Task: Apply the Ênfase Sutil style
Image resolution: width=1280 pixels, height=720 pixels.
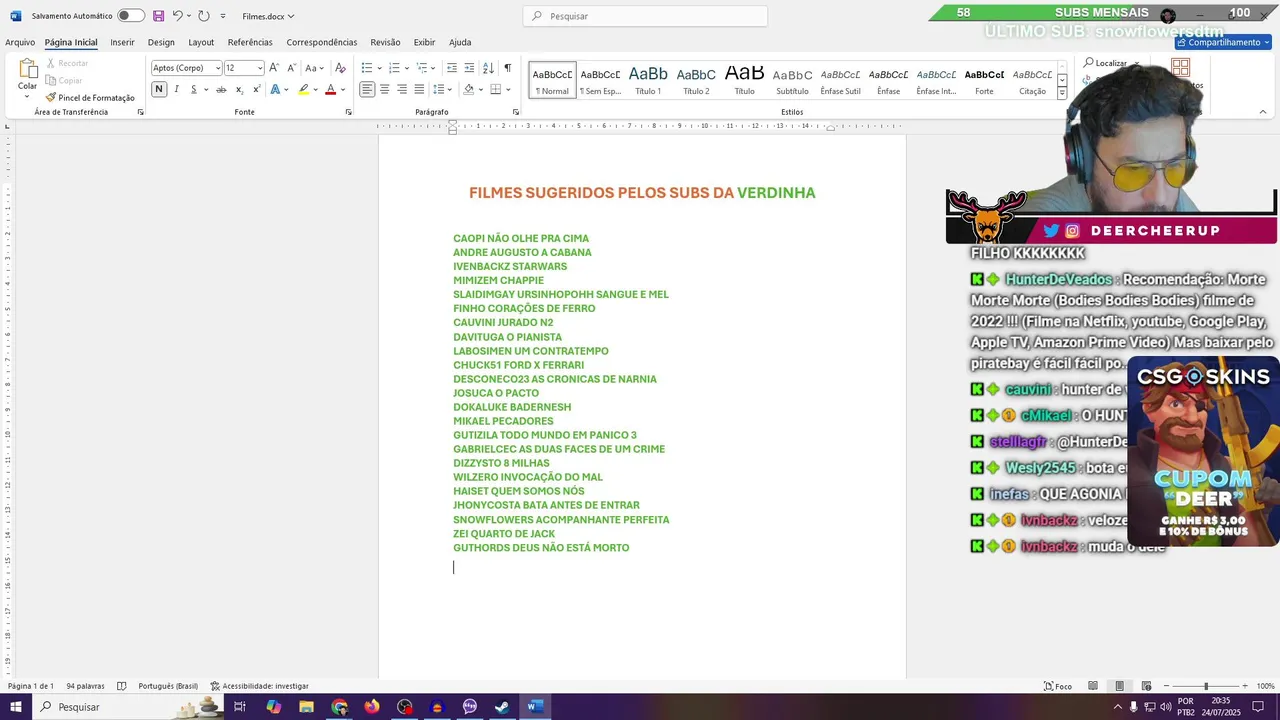Action: (840, 80)
